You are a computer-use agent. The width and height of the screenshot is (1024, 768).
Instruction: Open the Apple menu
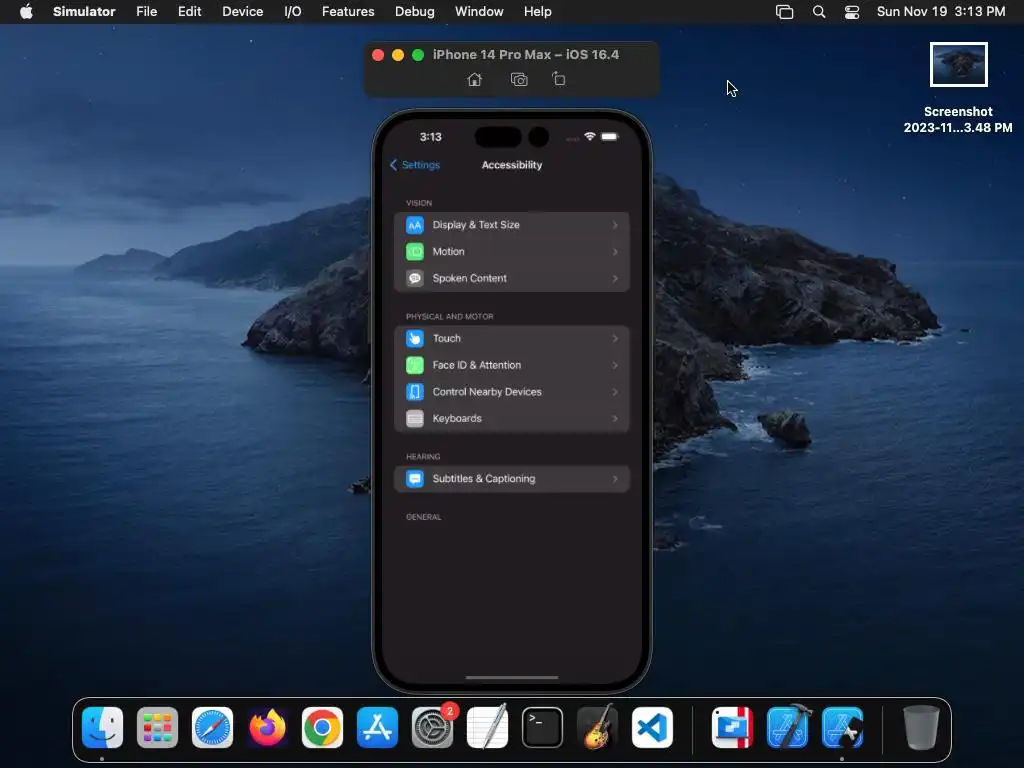[x=26, y=12]
